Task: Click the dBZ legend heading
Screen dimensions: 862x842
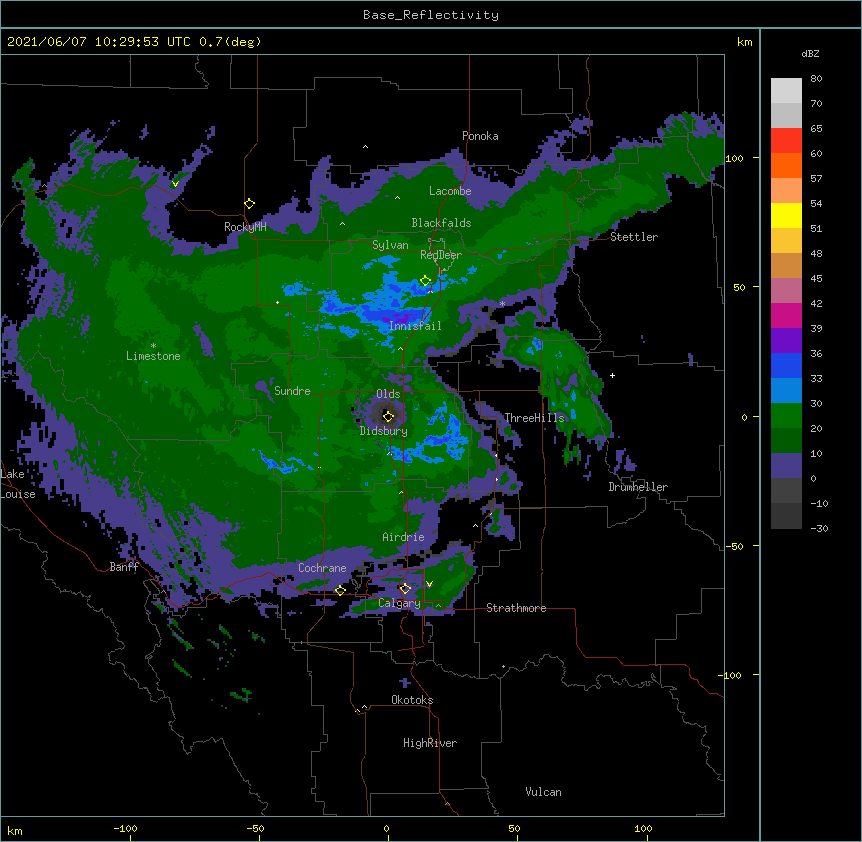Action: 810,53
